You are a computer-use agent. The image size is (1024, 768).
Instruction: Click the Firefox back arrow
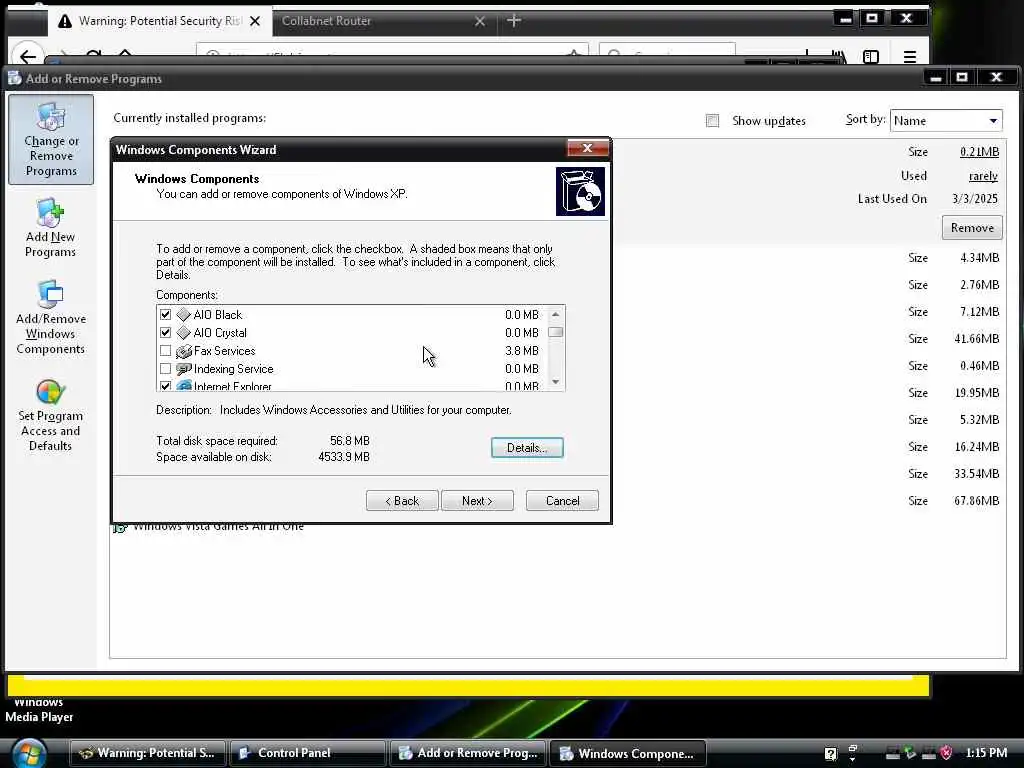[x=27, y=56]
